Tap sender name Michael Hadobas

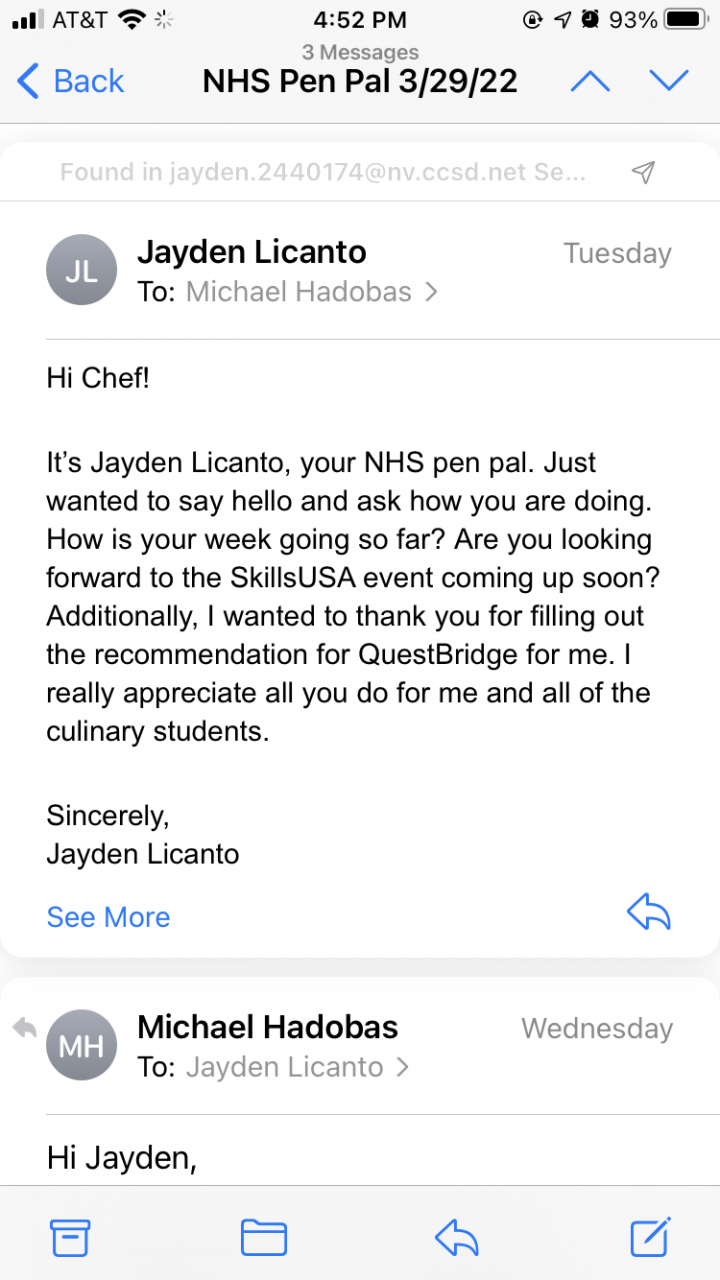(x=267, y=1027)
